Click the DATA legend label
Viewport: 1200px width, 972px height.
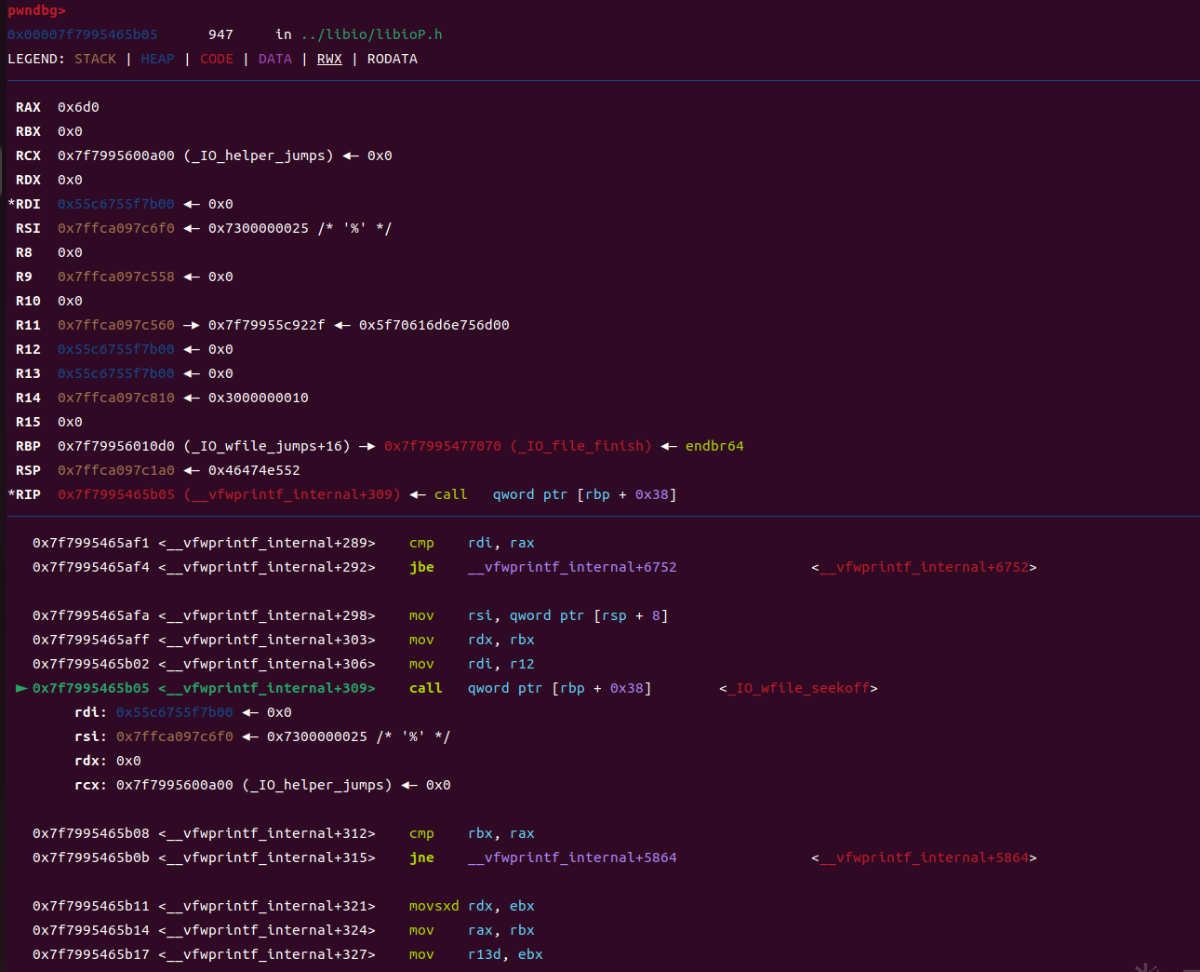274,59
